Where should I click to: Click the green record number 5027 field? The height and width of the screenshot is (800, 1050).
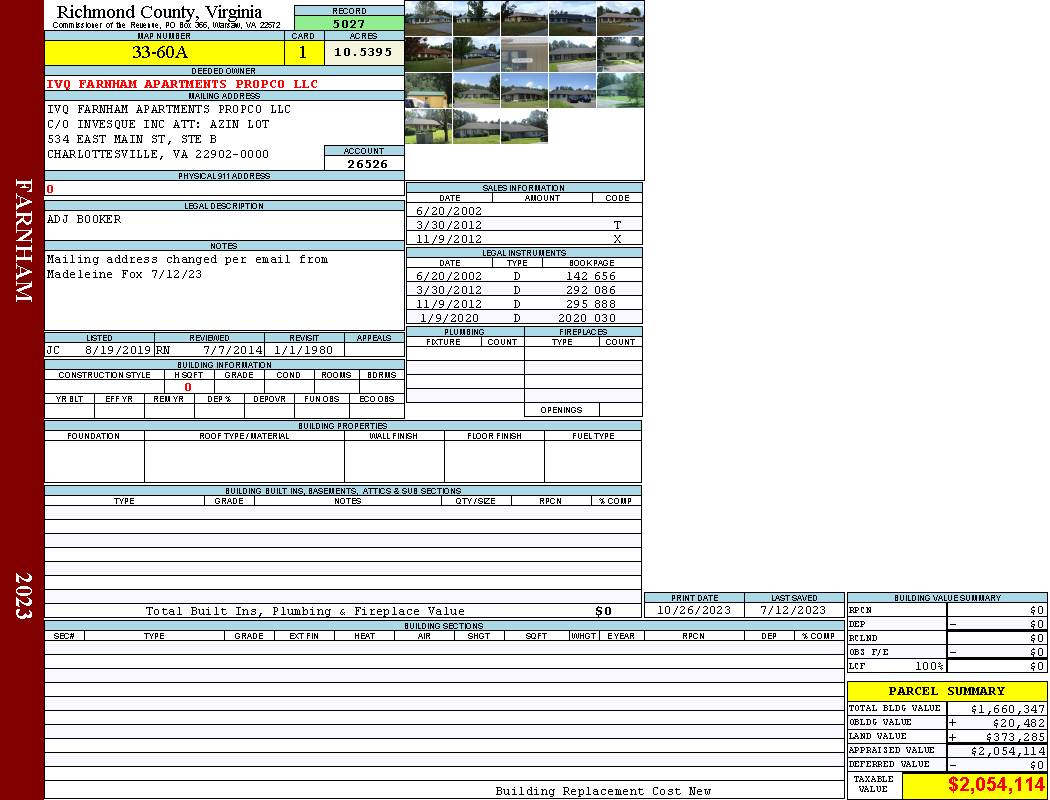348,24
